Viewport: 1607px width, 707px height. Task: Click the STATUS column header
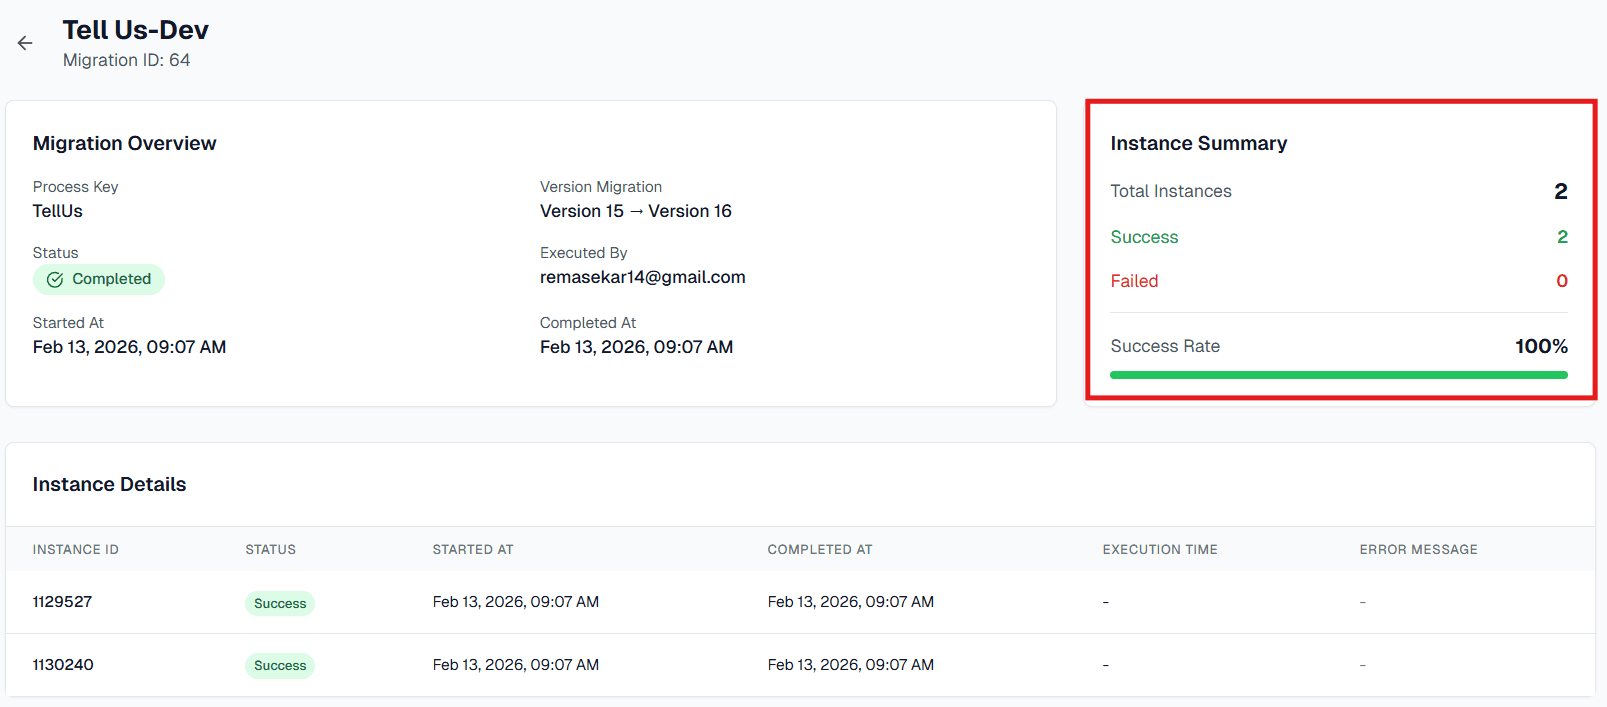(271, 550)
